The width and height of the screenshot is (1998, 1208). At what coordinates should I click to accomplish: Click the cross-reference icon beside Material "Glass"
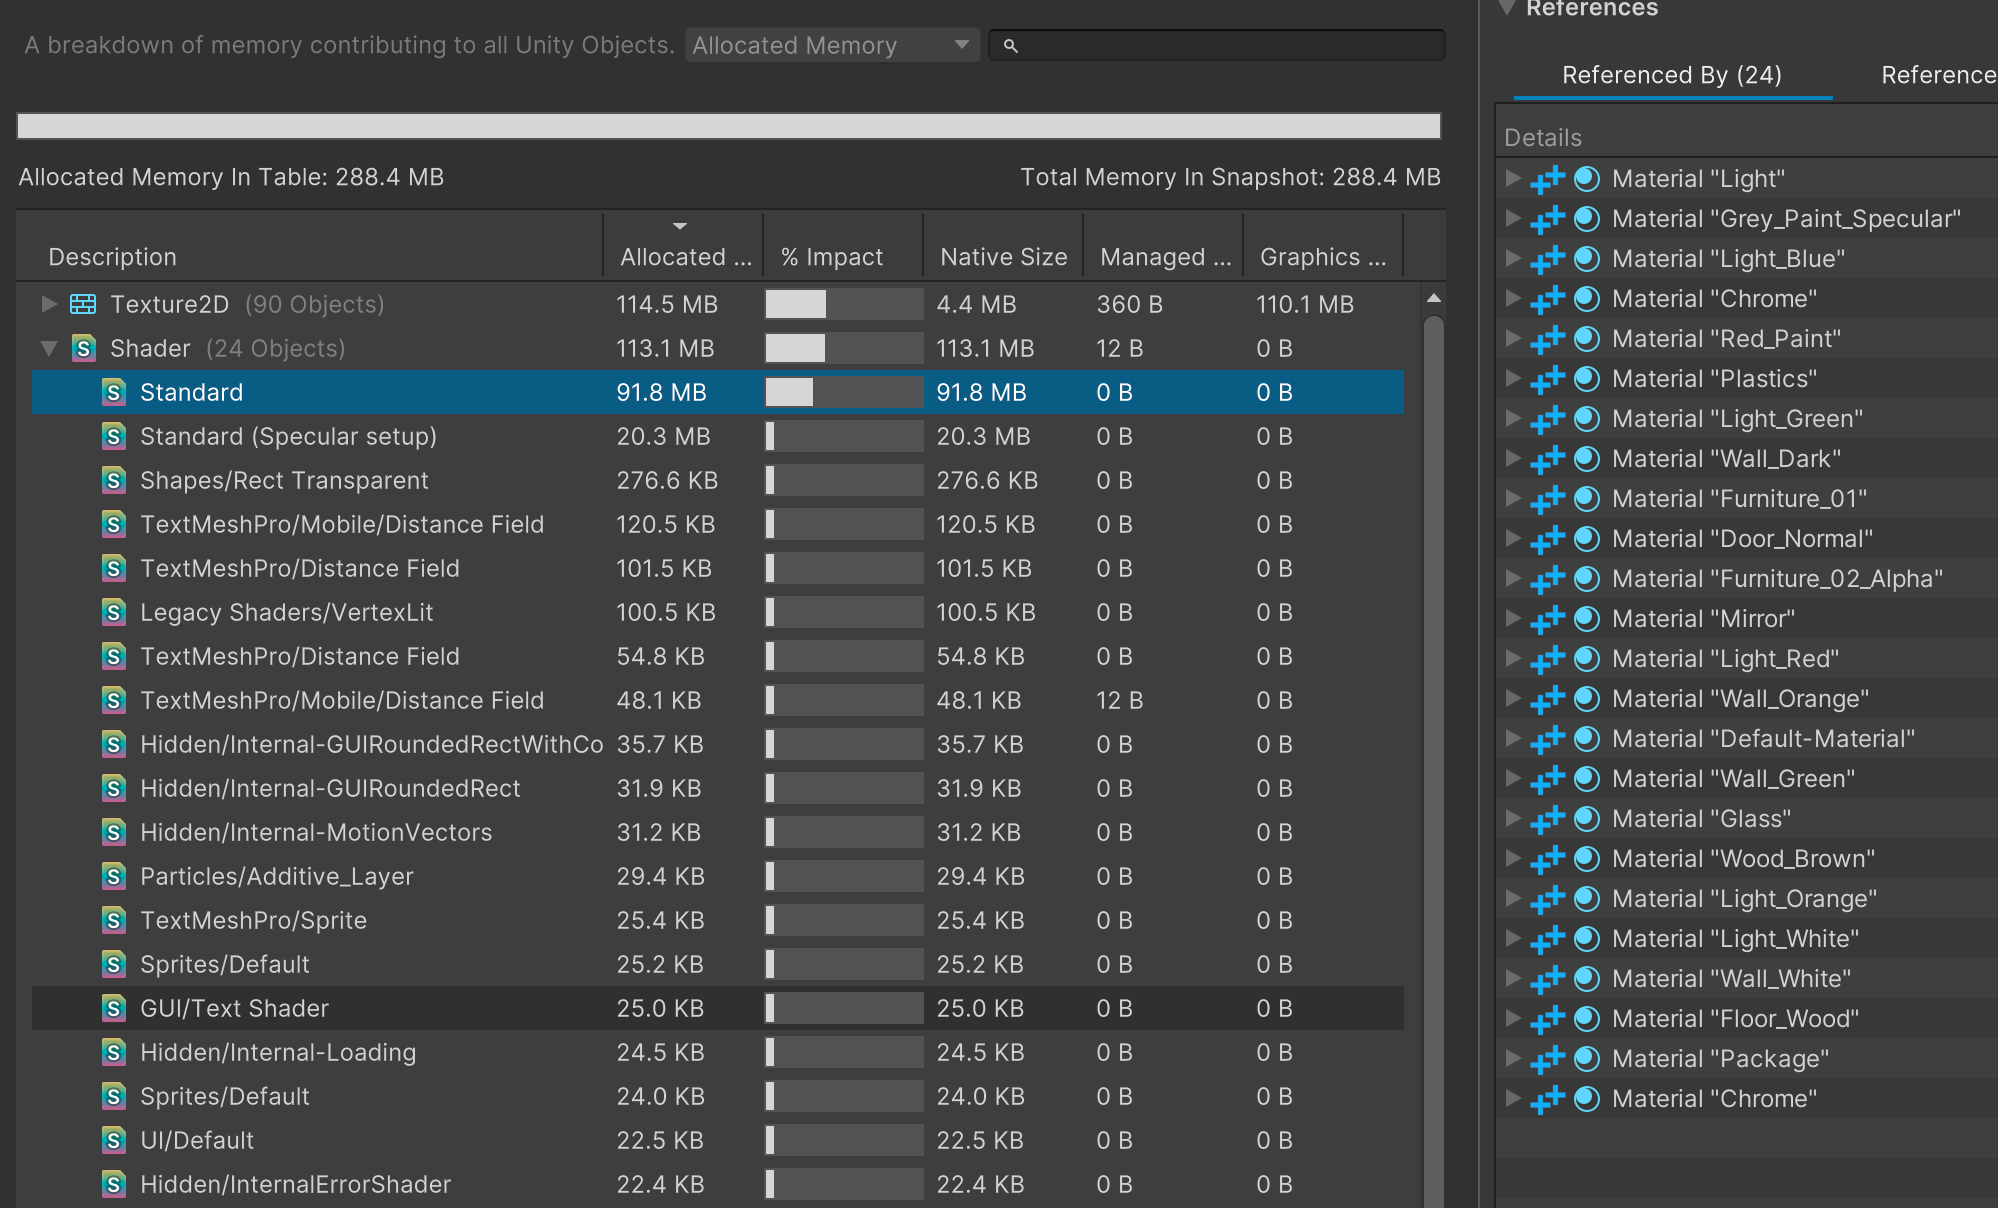tap(1547, 819)
